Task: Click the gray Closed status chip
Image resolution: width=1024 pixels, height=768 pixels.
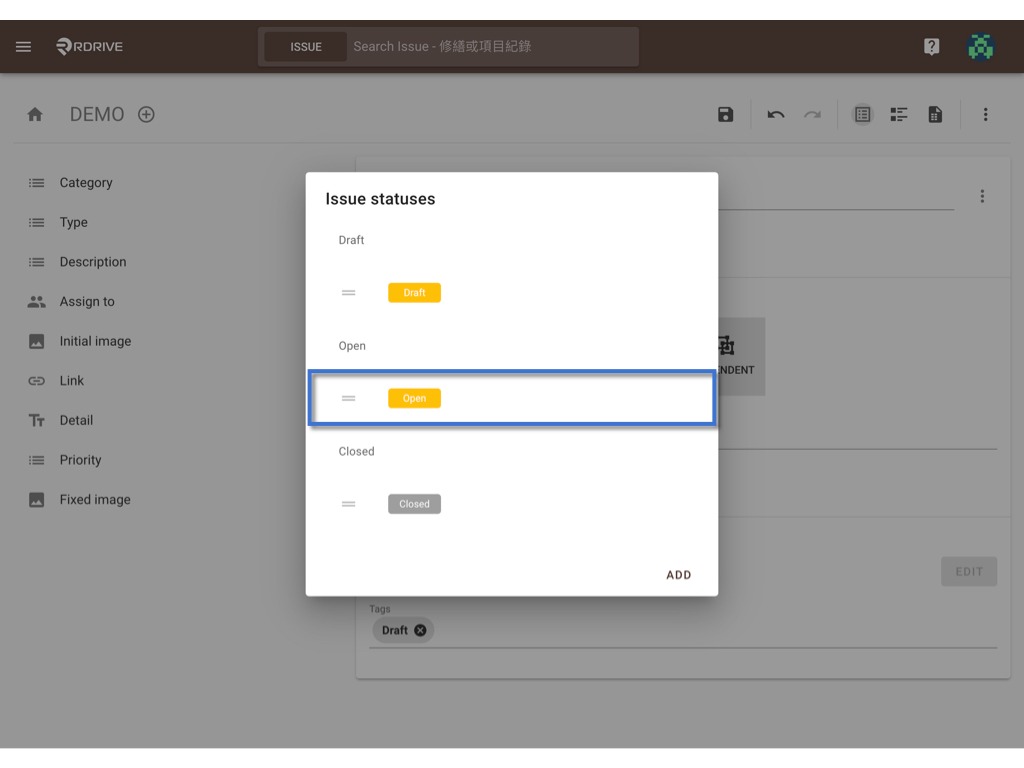Action: pos(414,504)
